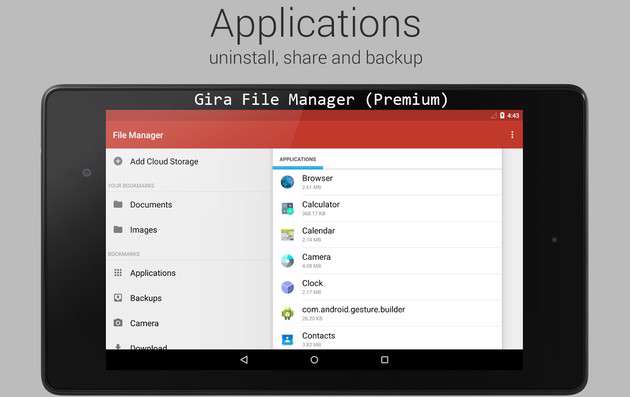Click the Camera app icon in list
The width and height of the screenshot is (630, 397).
[x=287, y=261]
